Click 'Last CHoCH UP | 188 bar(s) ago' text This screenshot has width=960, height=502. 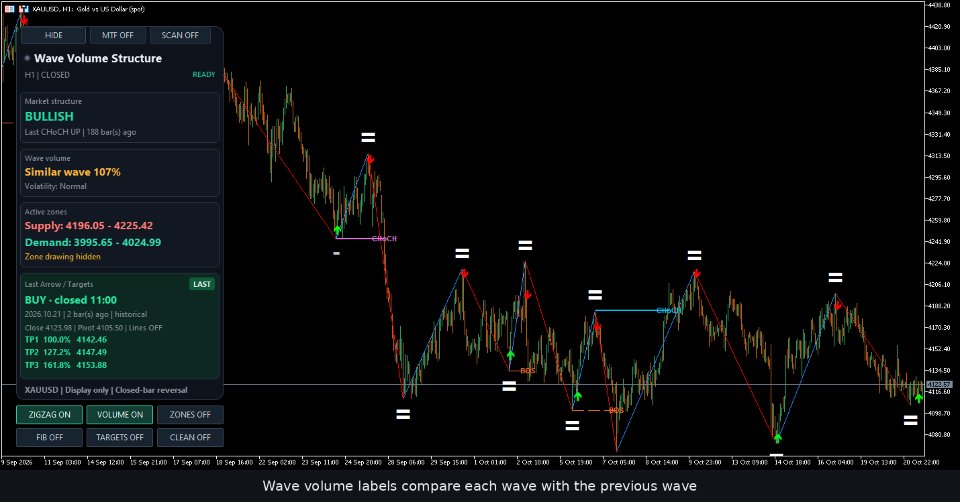click(80, 132)
